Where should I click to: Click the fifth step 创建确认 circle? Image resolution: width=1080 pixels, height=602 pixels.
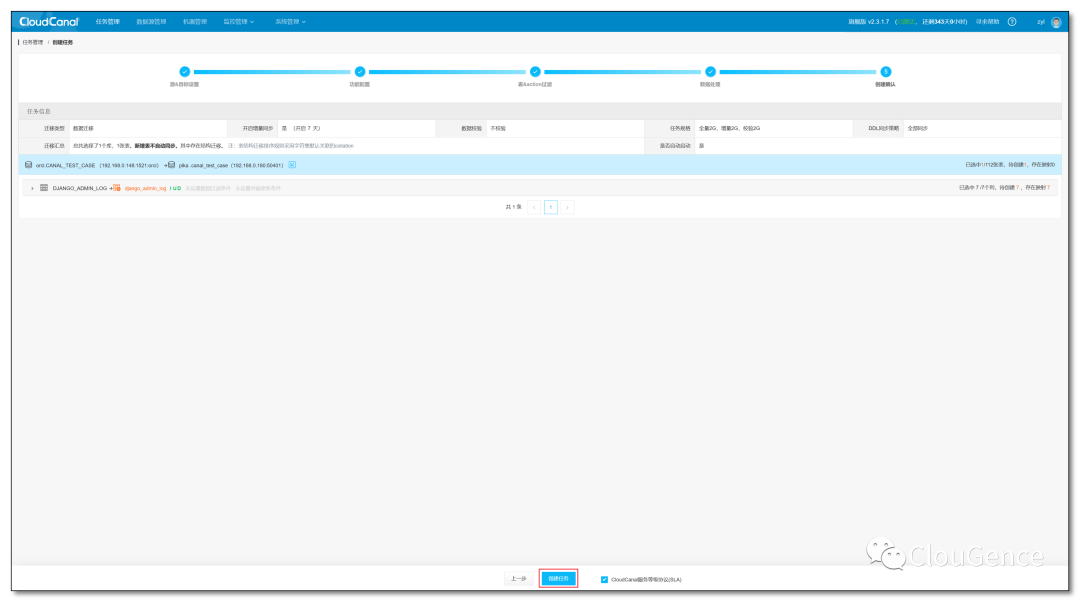886,72
